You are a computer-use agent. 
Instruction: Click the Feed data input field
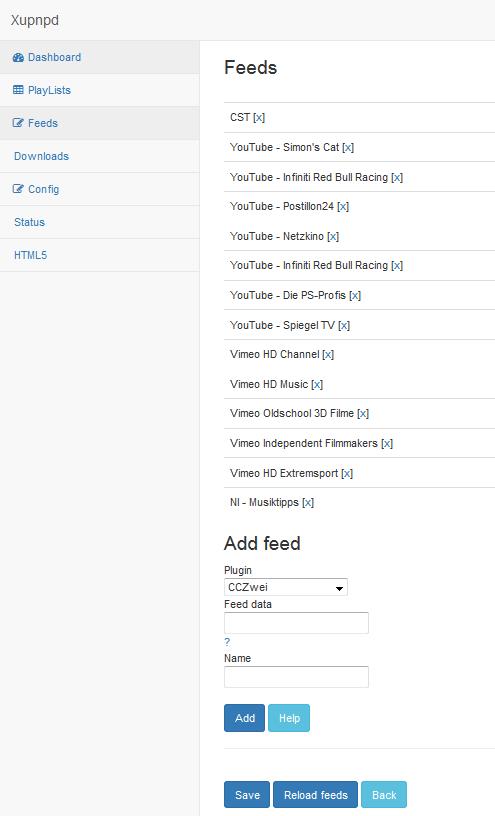[x=296, y=623]
